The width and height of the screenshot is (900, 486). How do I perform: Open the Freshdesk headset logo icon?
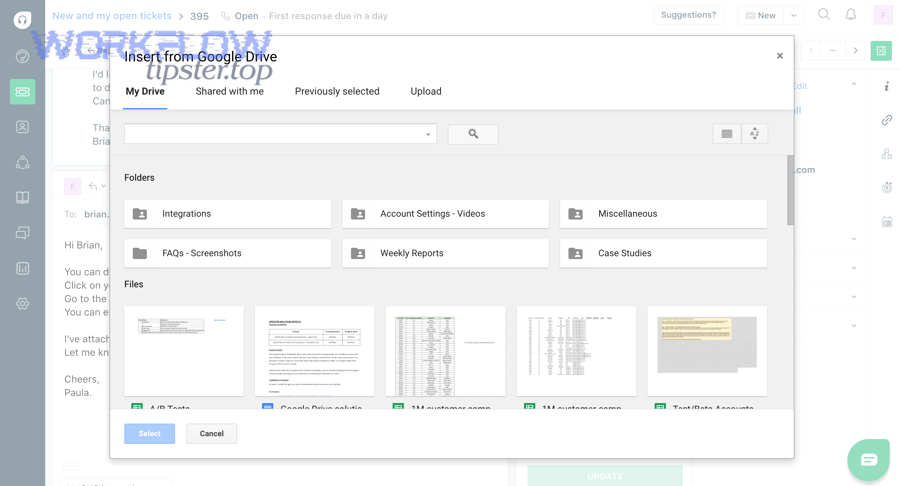22,20
